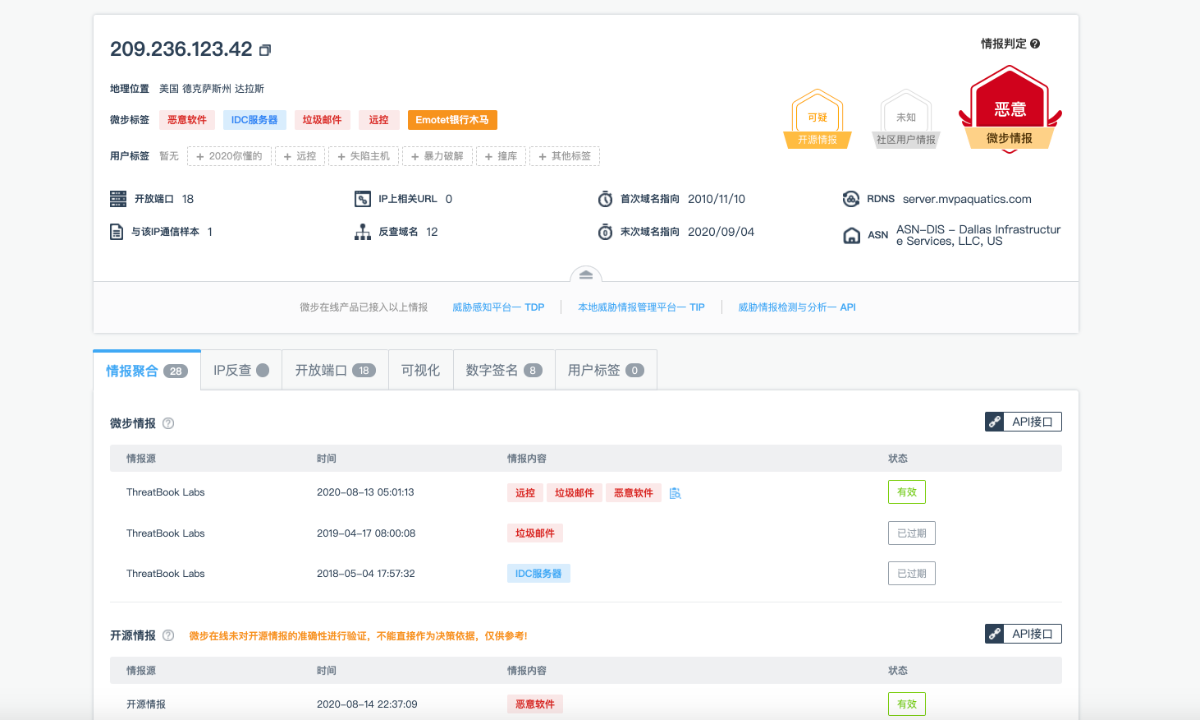Add user tag 2020你懂的
The width and height of the screenshot is (1200, 720).
229,156
